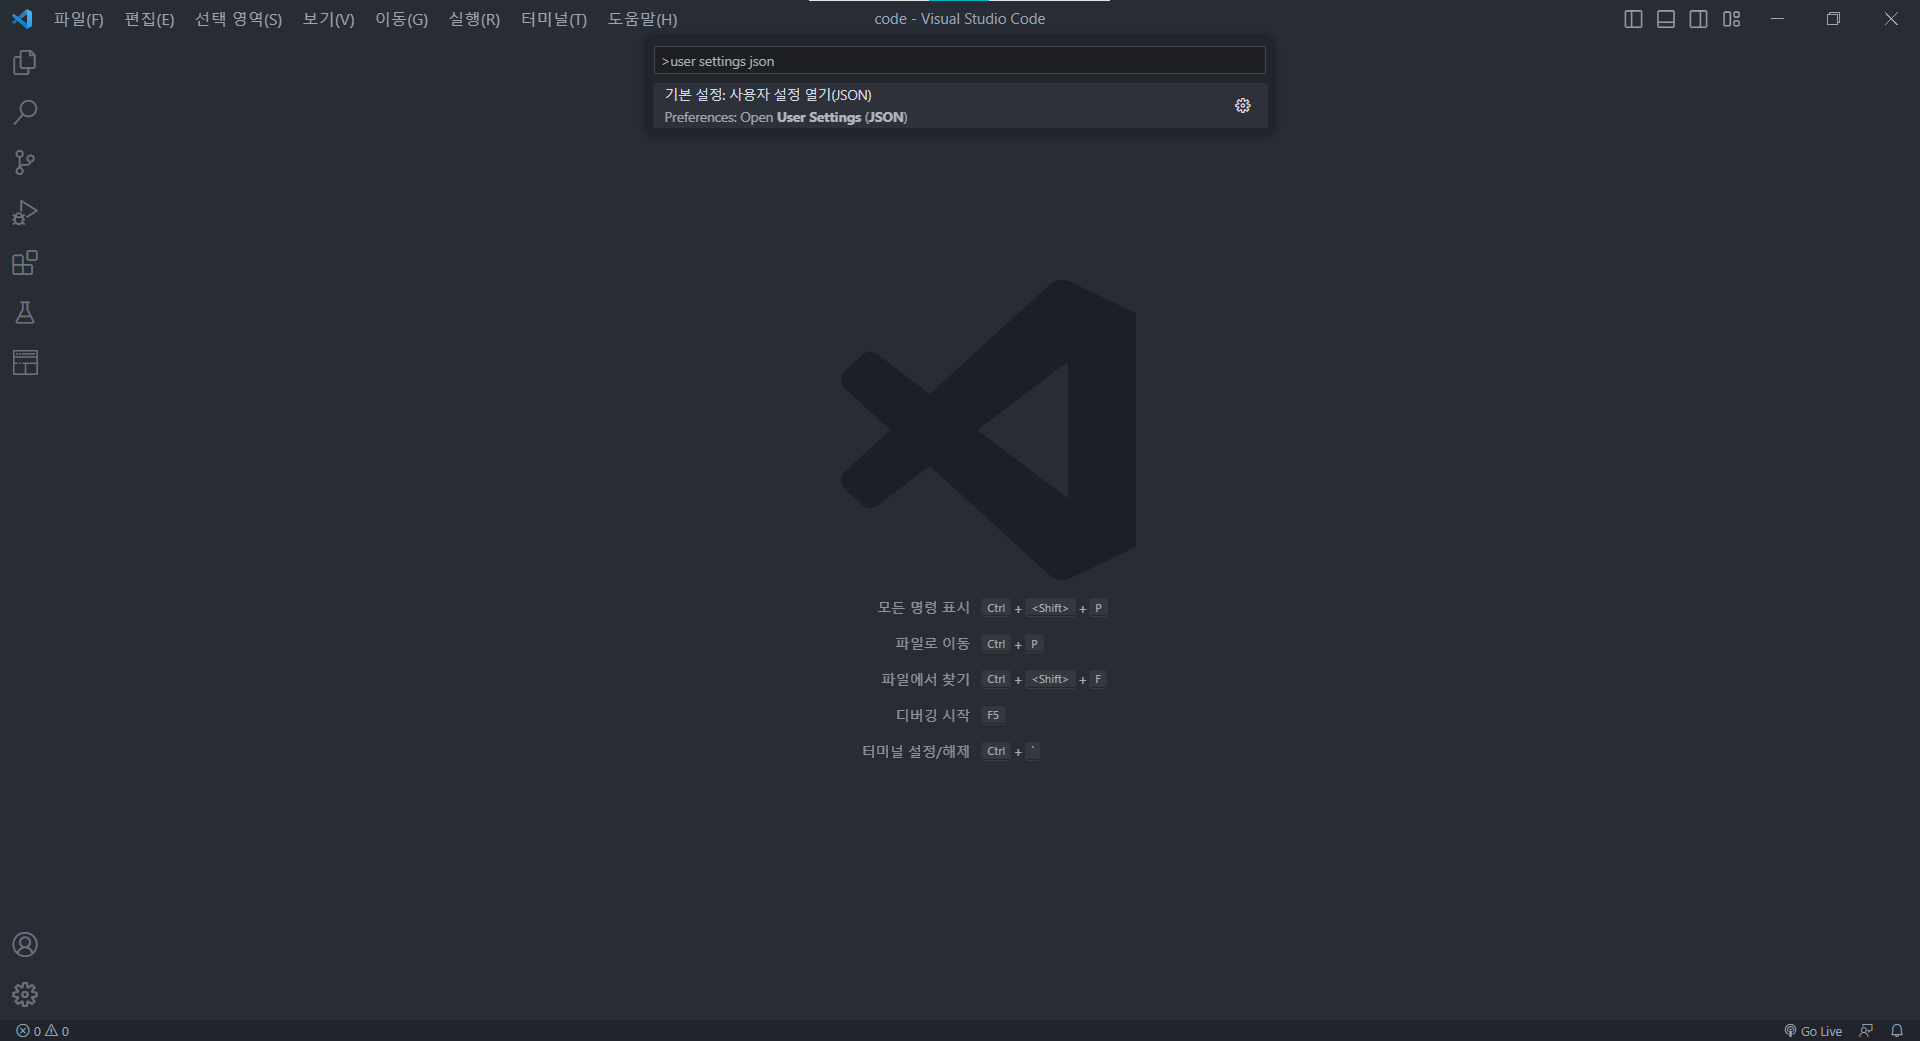Viewport: 1920px width, 1041px height.
Task: Configure keybinding gear for command result
Action: (1243, 106)
